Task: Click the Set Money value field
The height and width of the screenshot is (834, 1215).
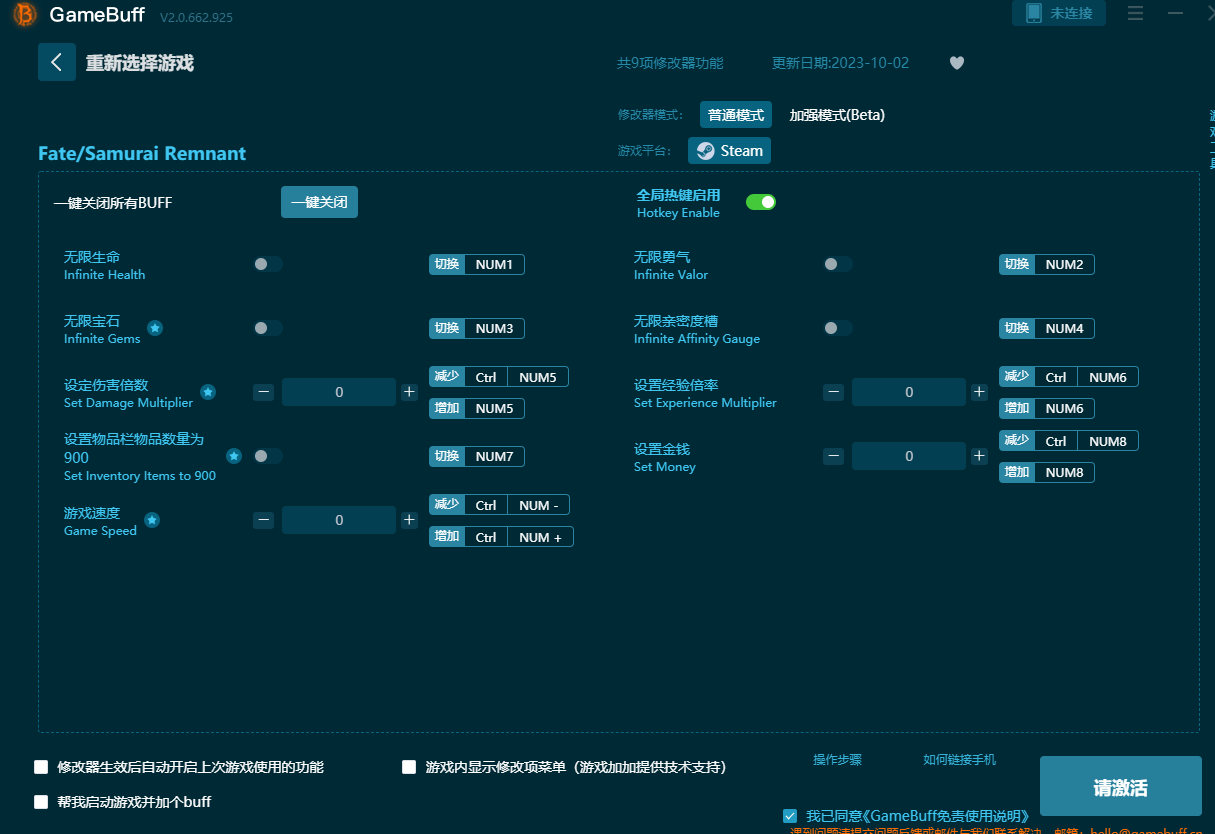Action: click(x=909, y=457)
